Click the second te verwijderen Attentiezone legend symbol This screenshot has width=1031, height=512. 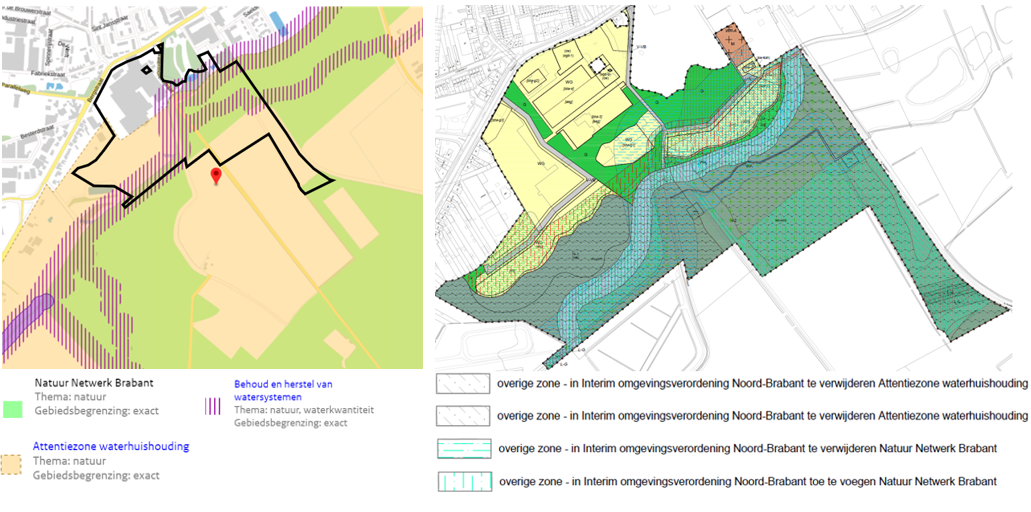tap(462, 416)
